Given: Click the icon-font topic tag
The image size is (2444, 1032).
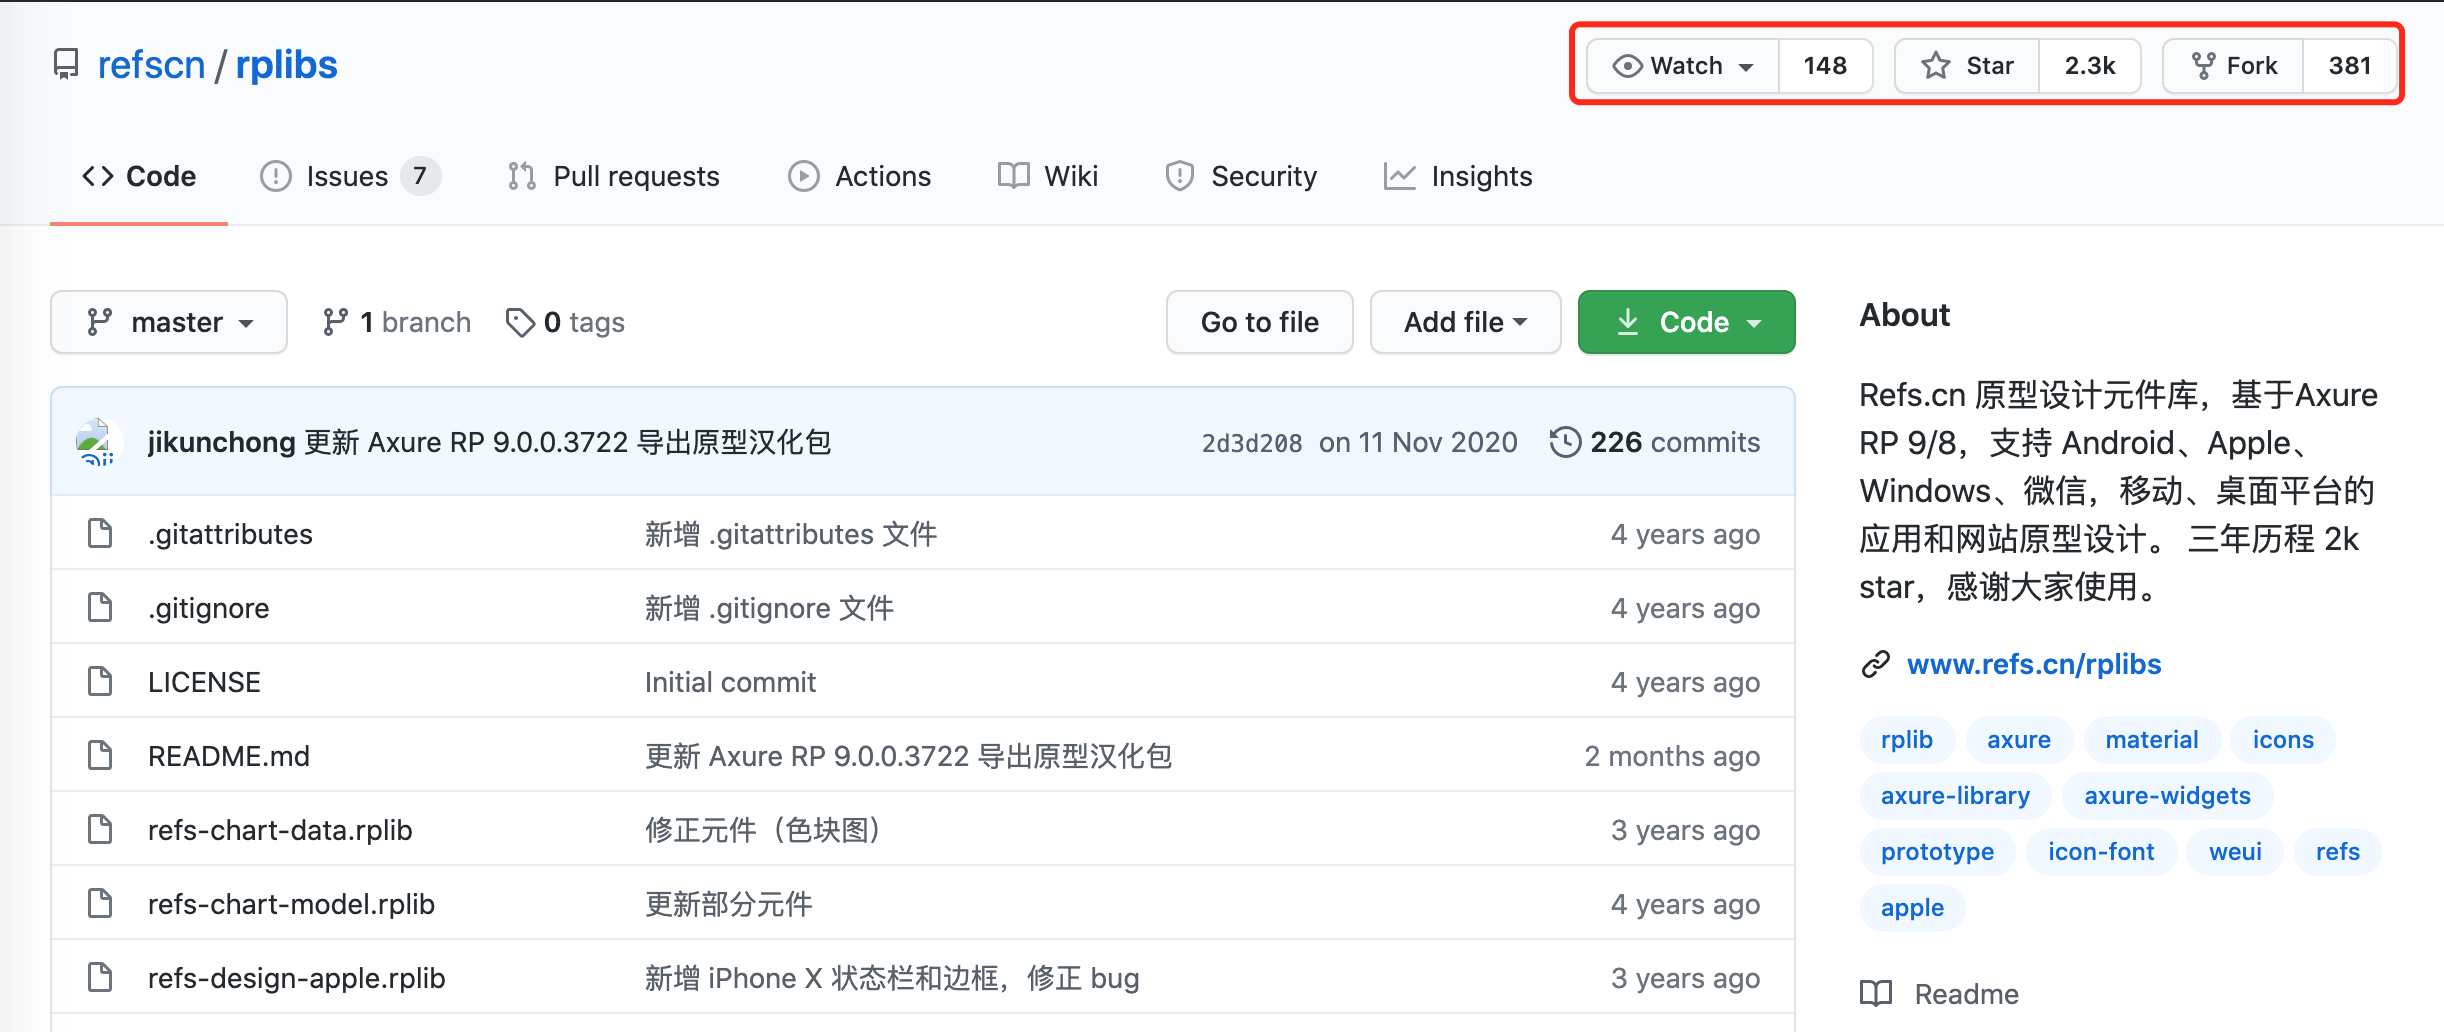Looking at the screenshot, I should [x=2101, y=852].
